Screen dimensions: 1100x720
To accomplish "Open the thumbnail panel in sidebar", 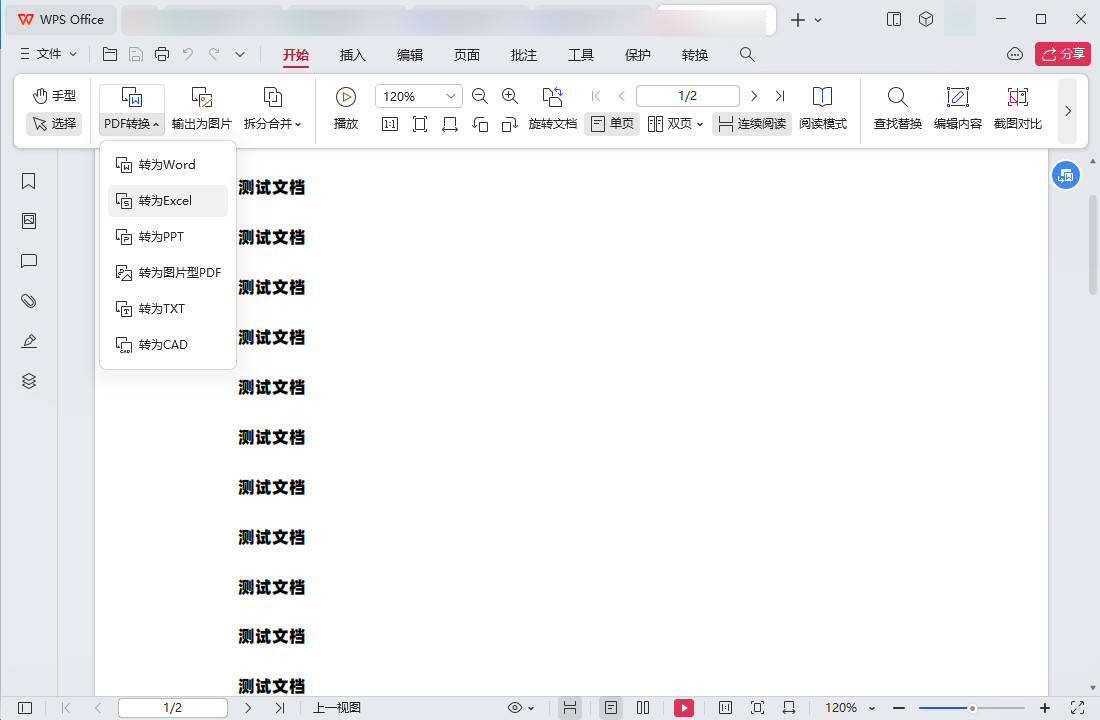I will pyautogui.click(x=29, y=221).
